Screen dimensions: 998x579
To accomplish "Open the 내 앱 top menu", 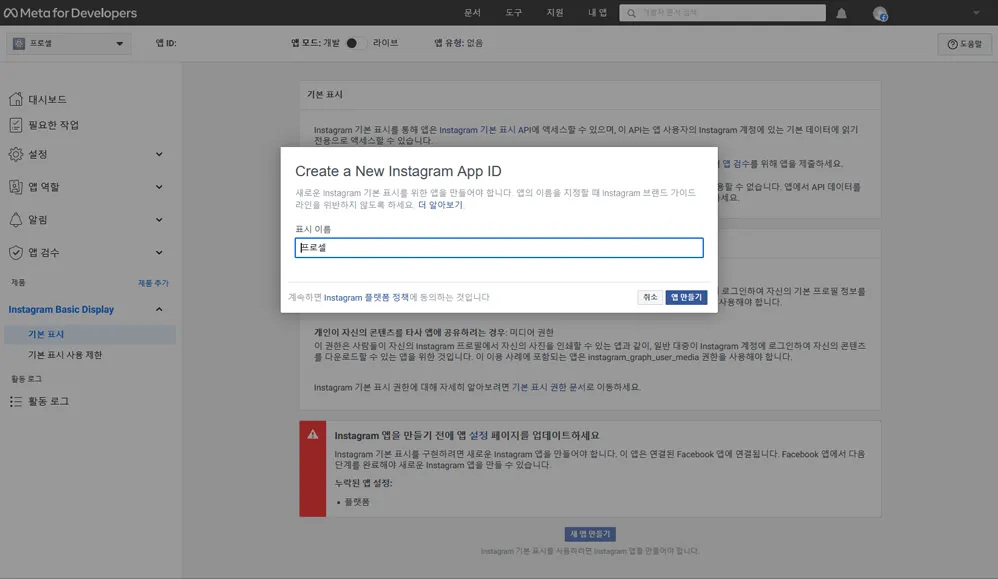I will [597, 13].
